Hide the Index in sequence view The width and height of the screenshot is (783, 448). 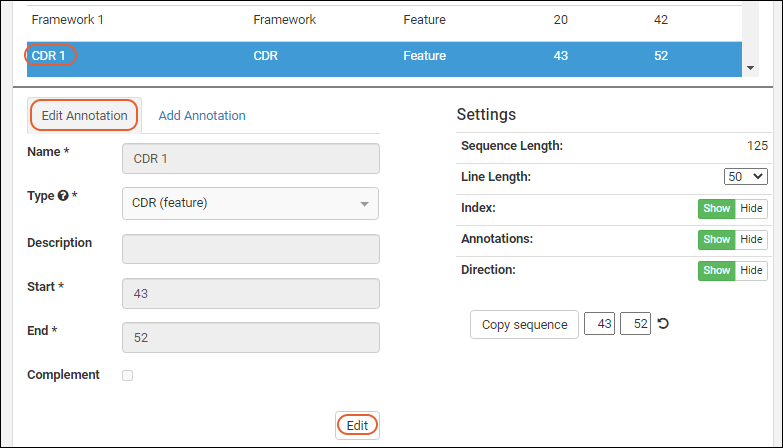point(751,209)
